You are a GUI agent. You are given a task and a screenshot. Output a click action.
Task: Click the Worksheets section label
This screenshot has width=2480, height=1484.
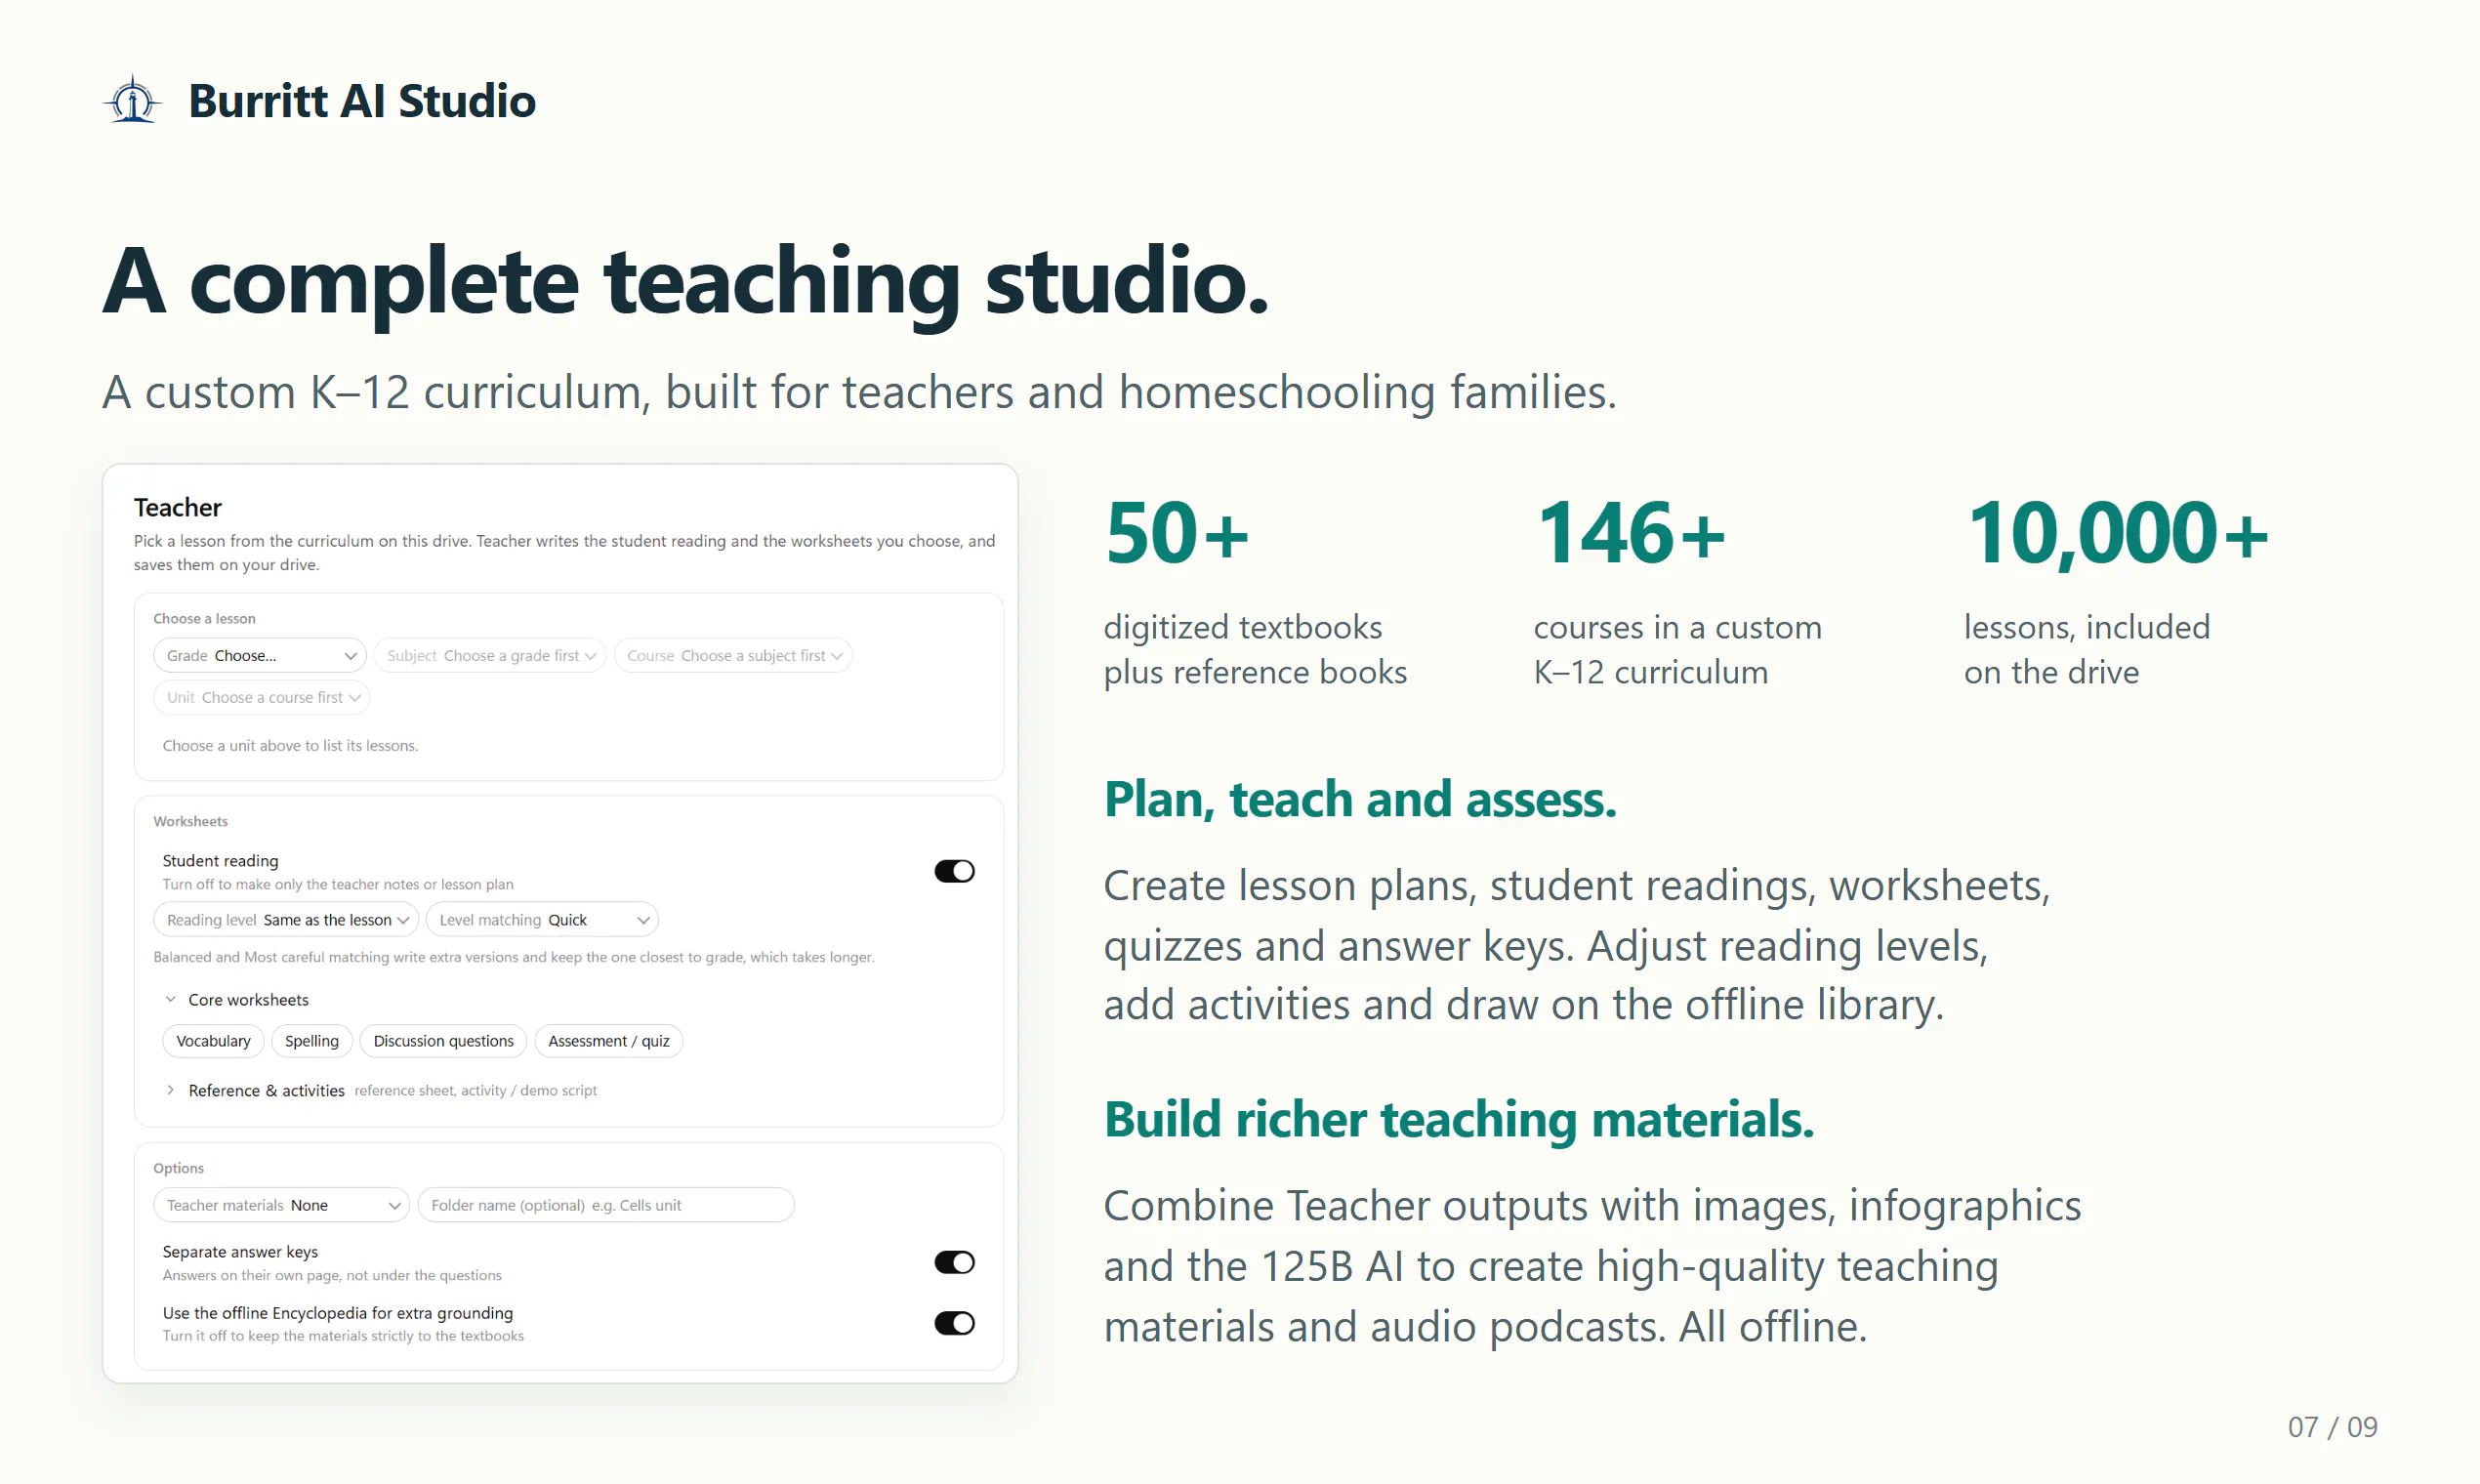pos(190,821)
